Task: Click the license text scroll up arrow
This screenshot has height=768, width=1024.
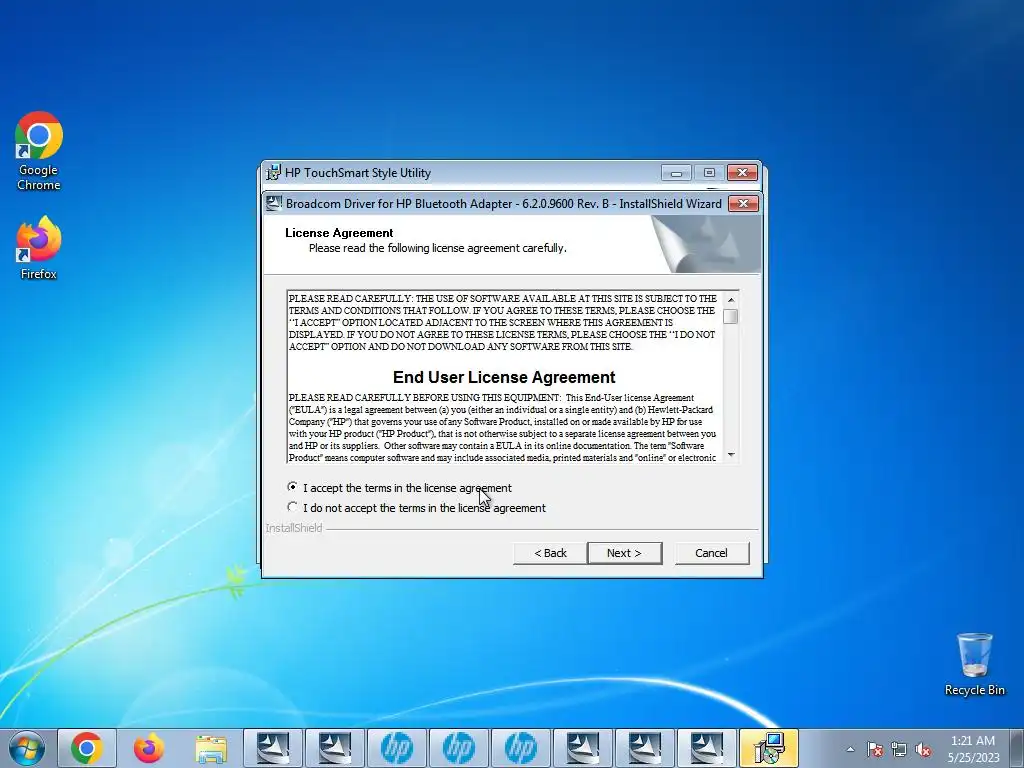Action: 731,300
